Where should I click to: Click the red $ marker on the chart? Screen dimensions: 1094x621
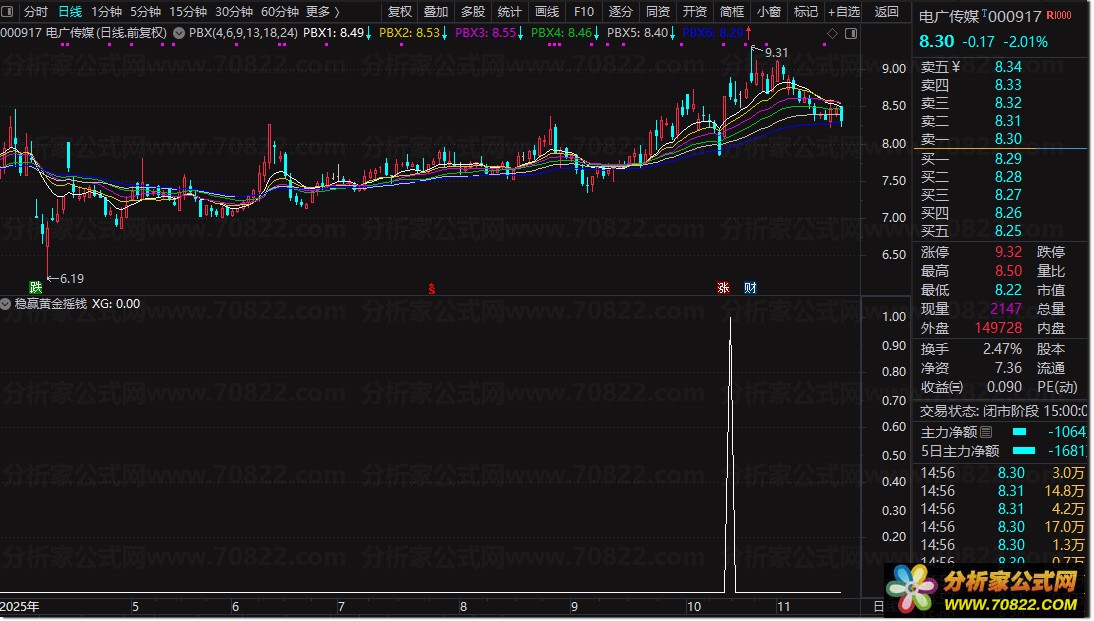click(x=432, y=288)
